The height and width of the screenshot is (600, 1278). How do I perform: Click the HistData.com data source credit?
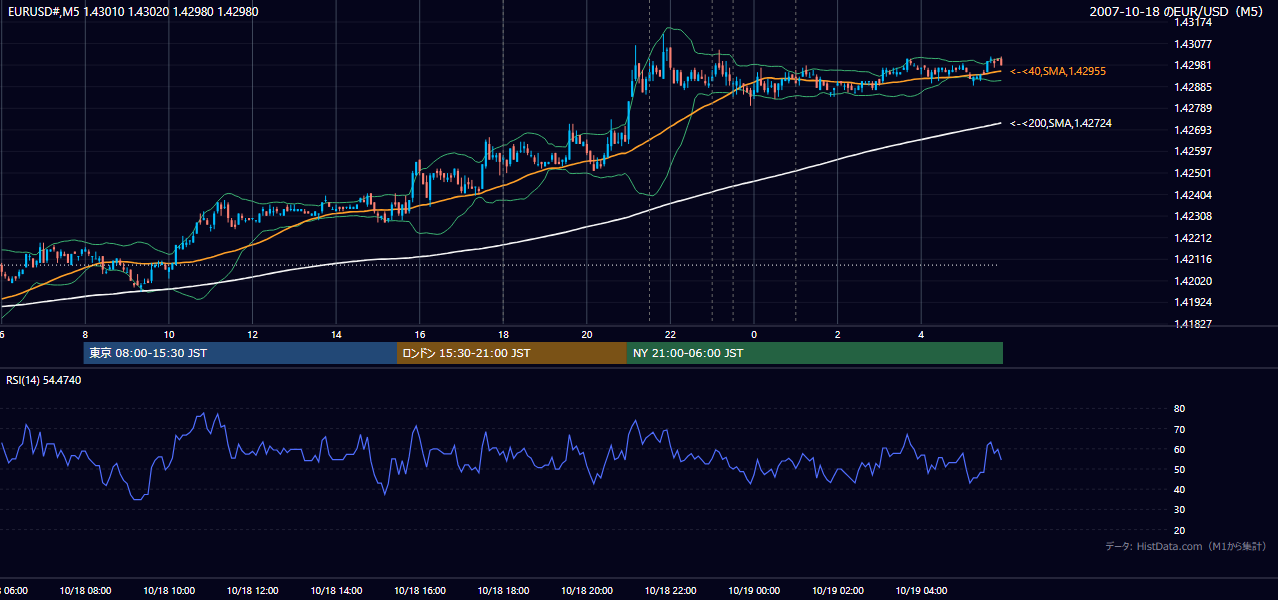(x=1185, y=546)
